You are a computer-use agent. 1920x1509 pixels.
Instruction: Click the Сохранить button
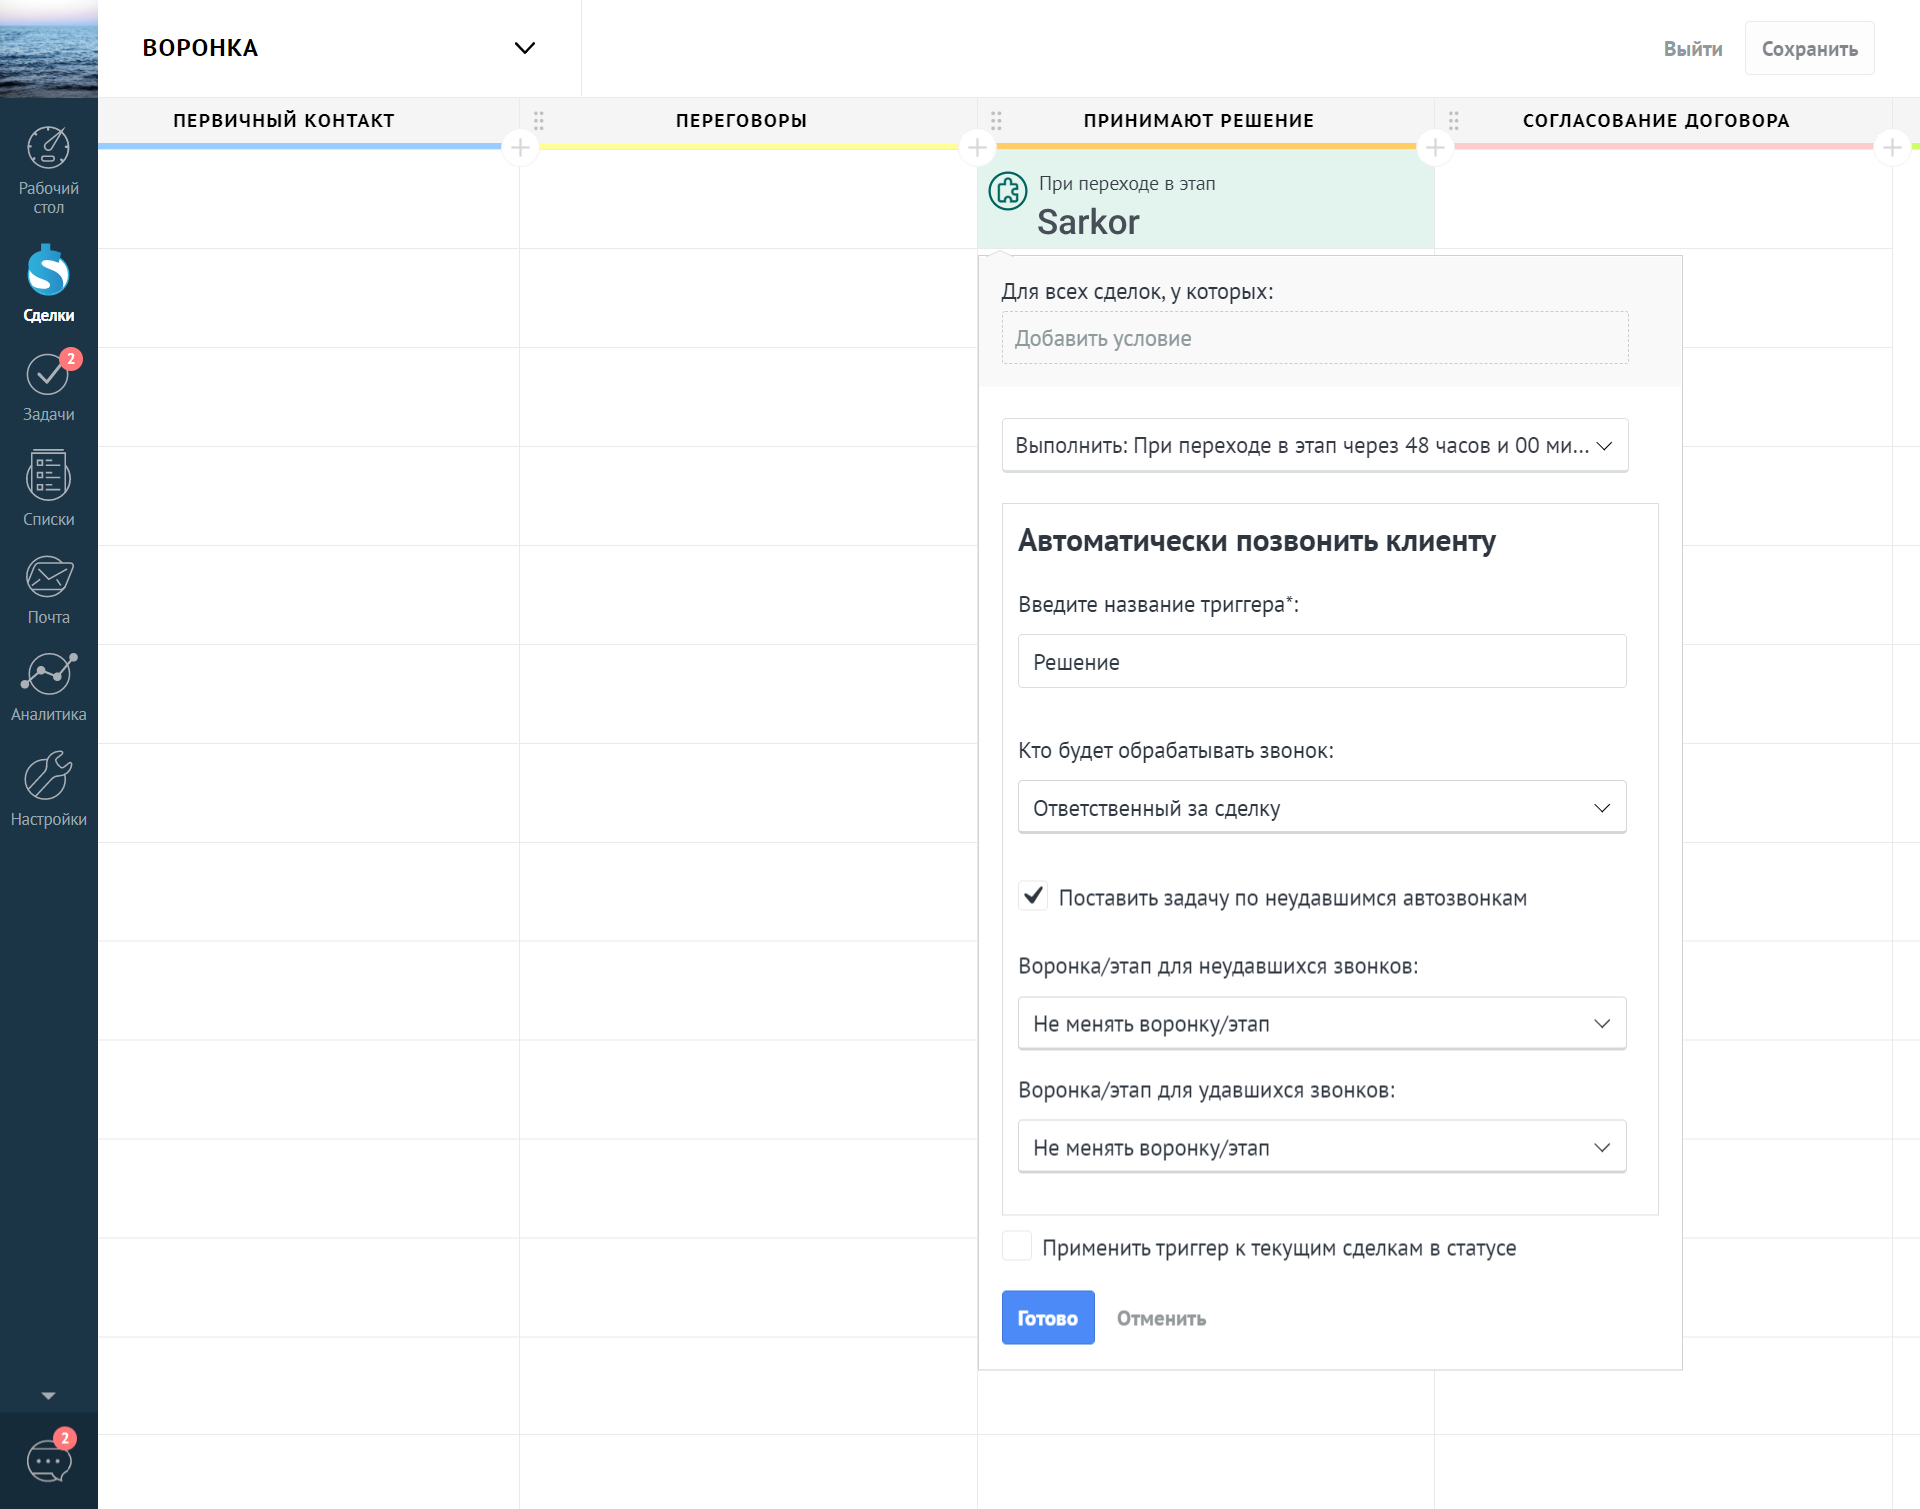point(1808,49)
